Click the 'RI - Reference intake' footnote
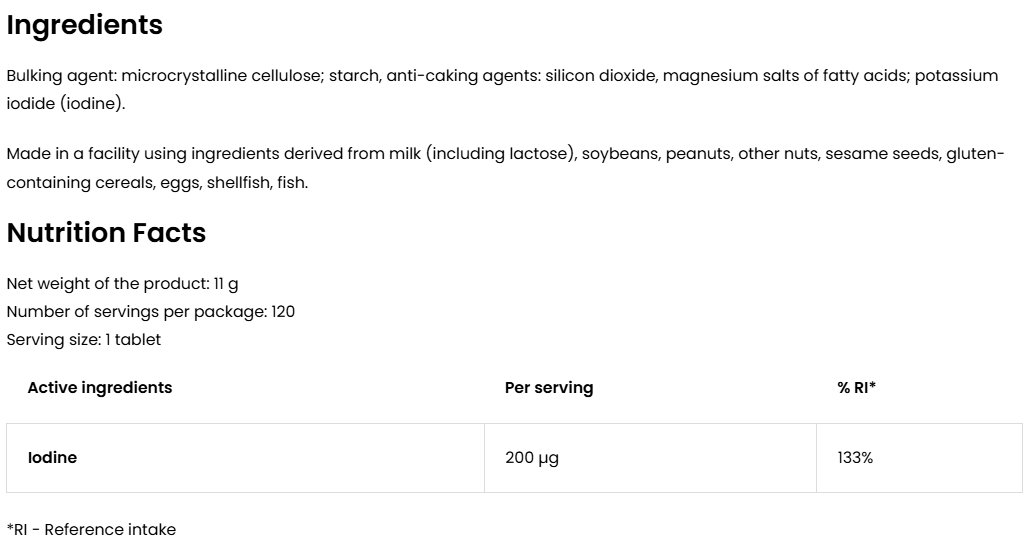The width and height of the screenshot is (1028, 541). coord(91,529)
